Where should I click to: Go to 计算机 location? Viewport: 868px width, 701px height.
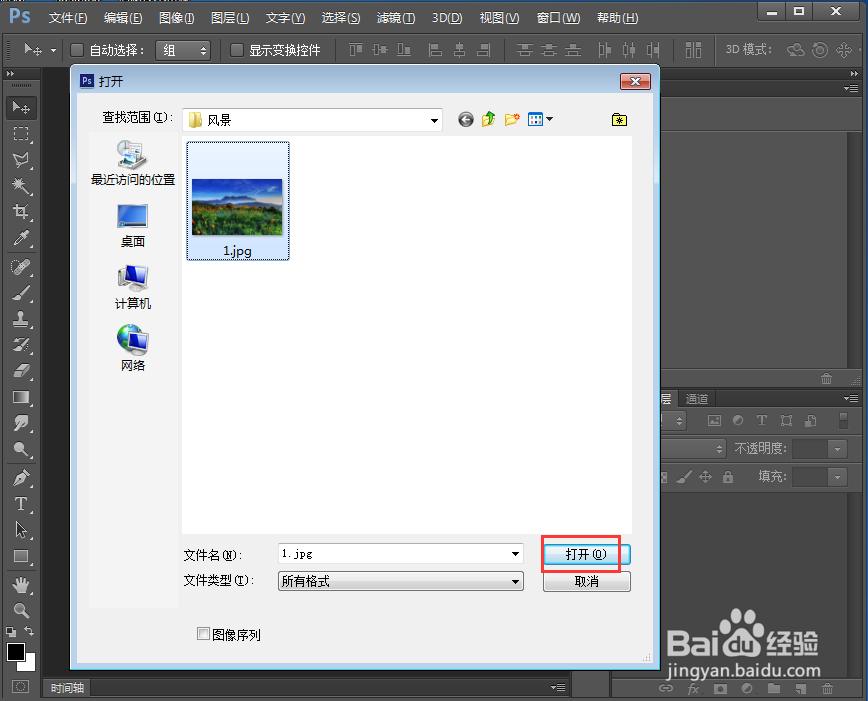pos(133,287)
